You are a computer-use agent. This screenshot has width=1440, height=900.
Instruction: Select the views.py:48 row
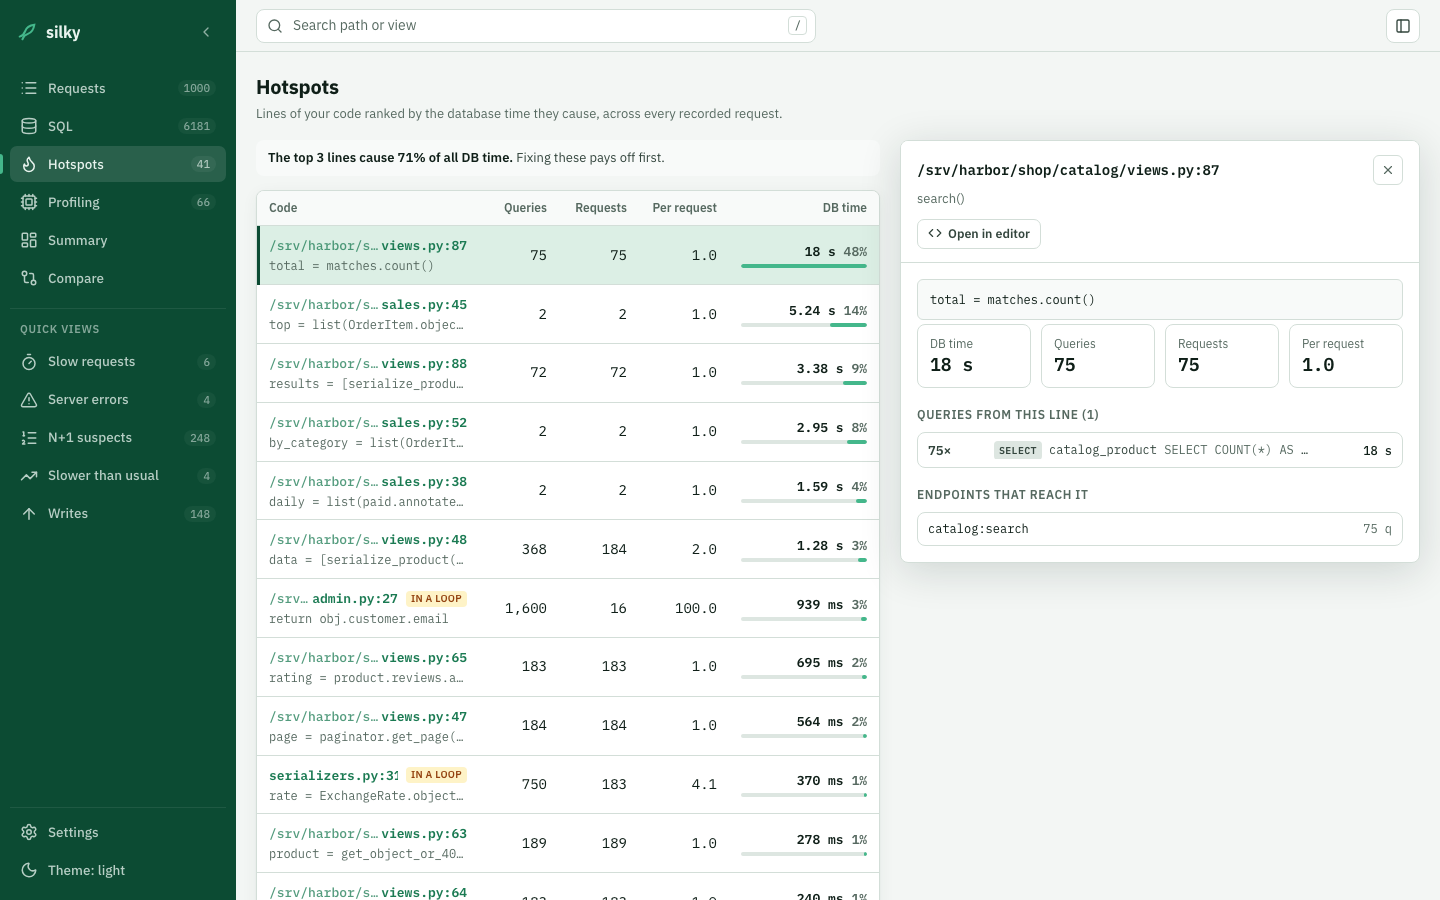[568, 549]
